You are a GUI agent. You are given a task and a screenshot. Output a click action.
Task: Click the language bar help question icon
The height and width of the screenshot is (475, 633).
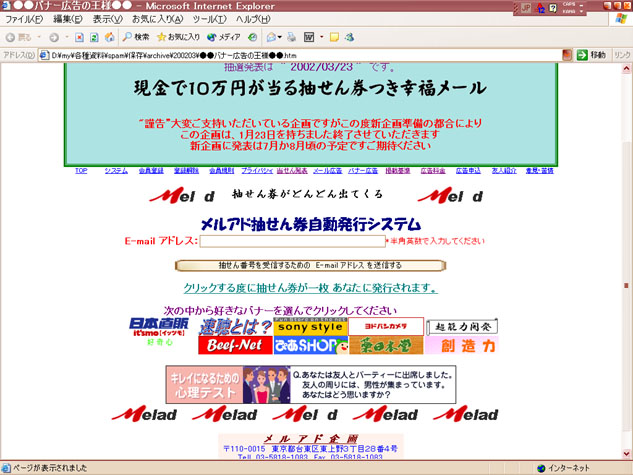(553, 8)
